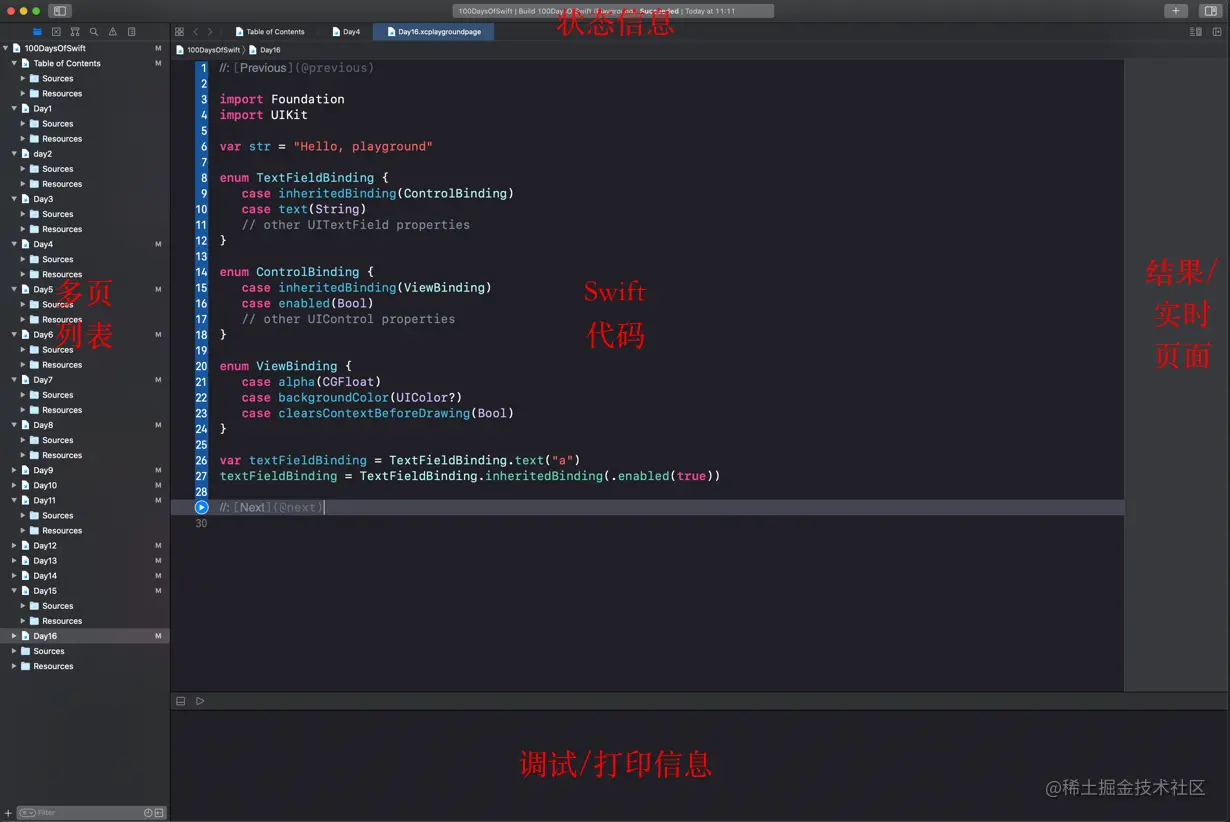This screenshot has width=1230, height=822.
Task: Open the Issue navigator warning icon
Action: tap(113, 32)
